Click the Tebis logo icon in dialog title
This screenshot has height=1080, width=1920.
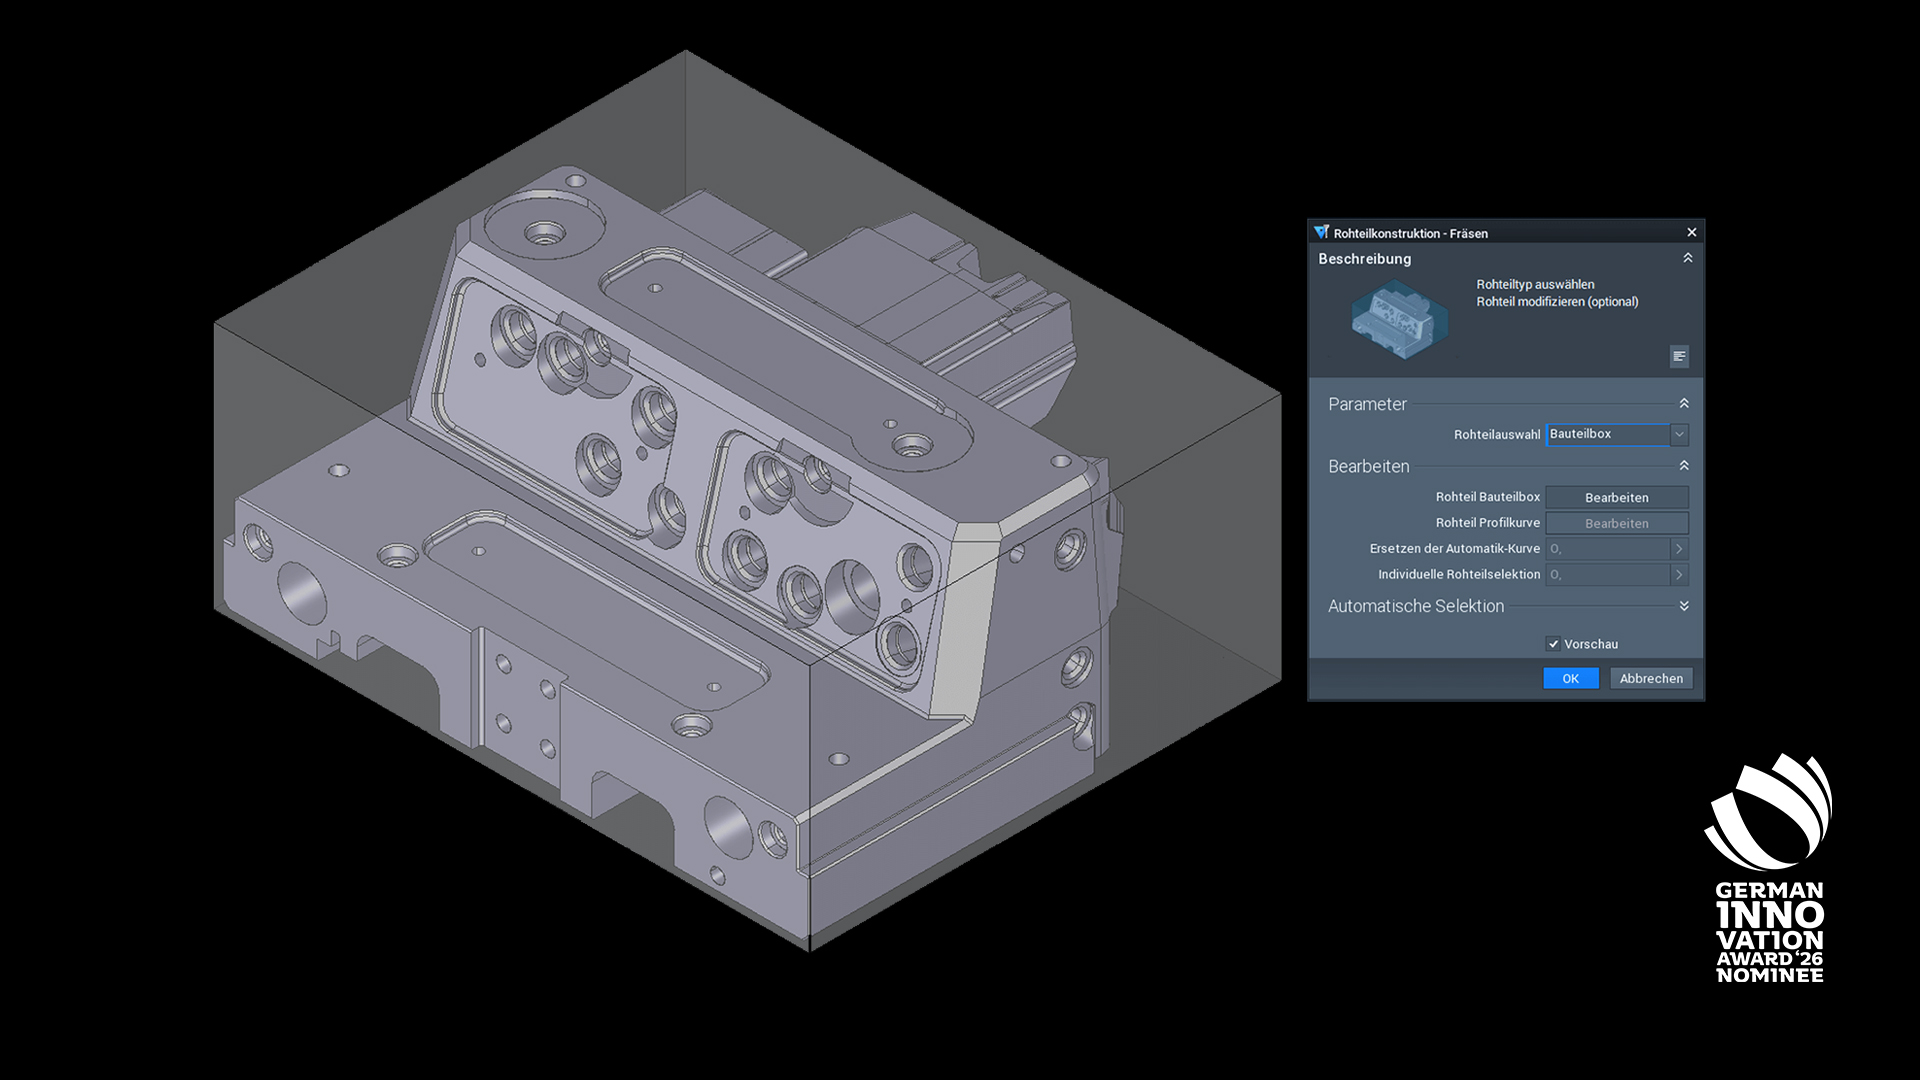click(x=1321, y=232)
